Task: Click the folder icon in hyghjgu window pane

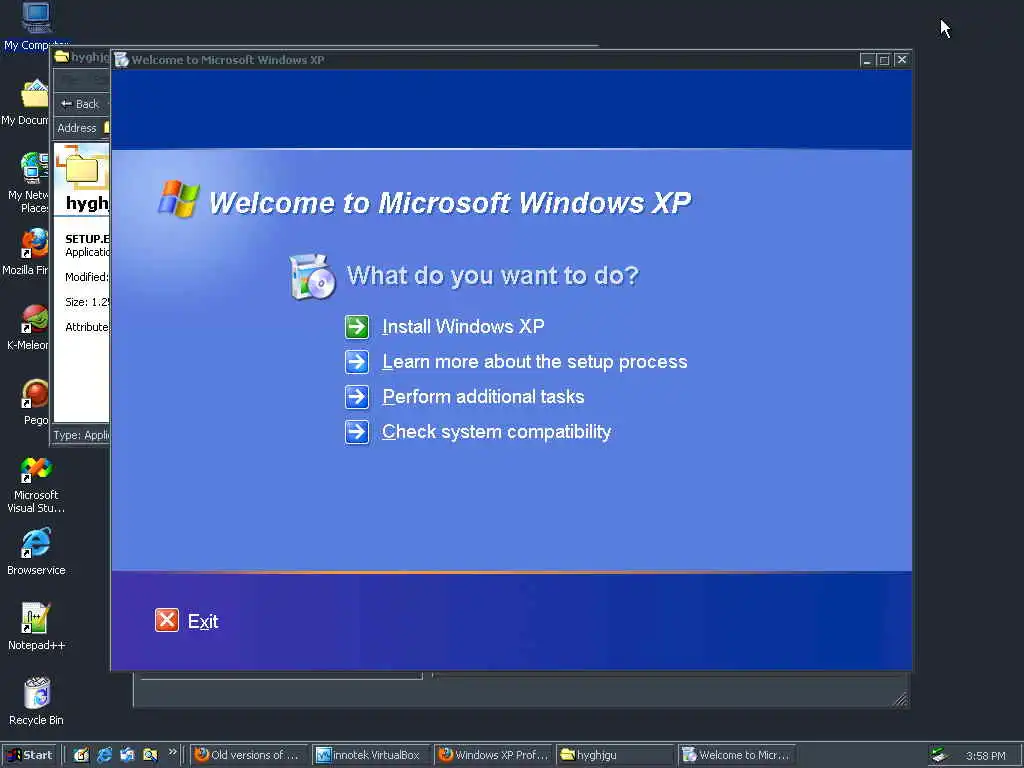Action: 82,168
